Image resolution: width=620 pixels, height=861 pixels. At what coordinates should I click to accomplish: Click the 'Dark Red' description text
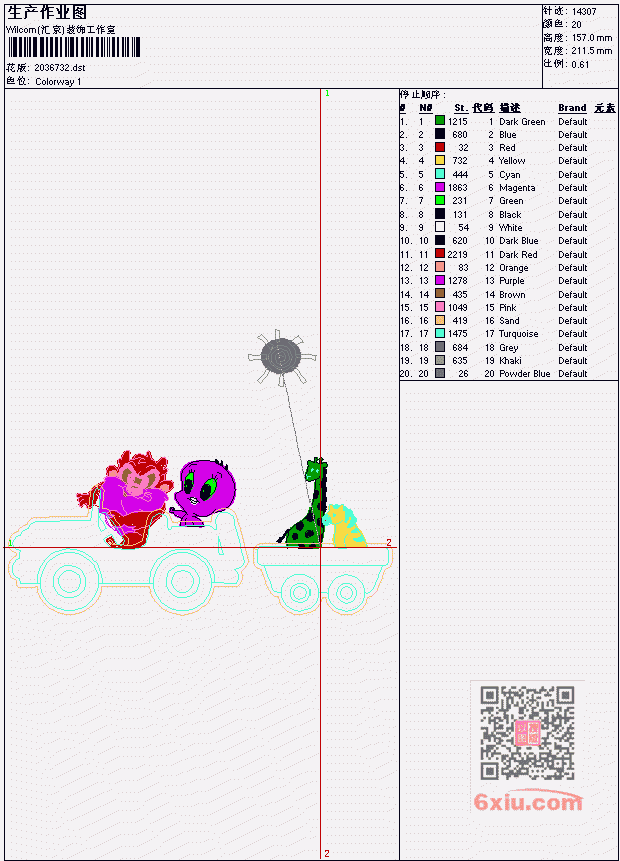pyautogui.click(x=518, y=255)
